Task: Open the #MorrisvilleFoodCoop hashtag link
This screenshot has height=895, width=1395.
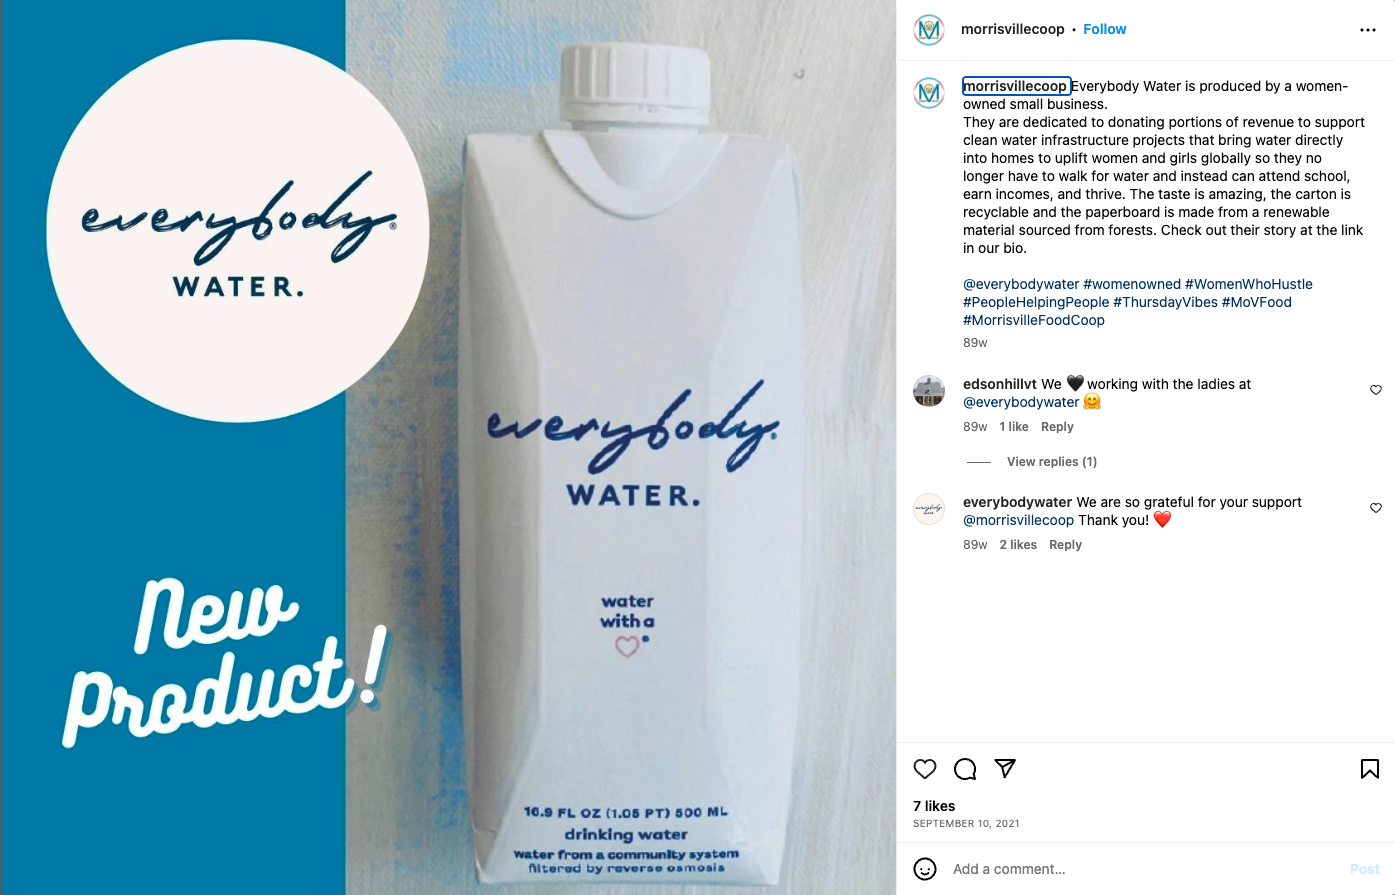Action: pos(1034,320)
